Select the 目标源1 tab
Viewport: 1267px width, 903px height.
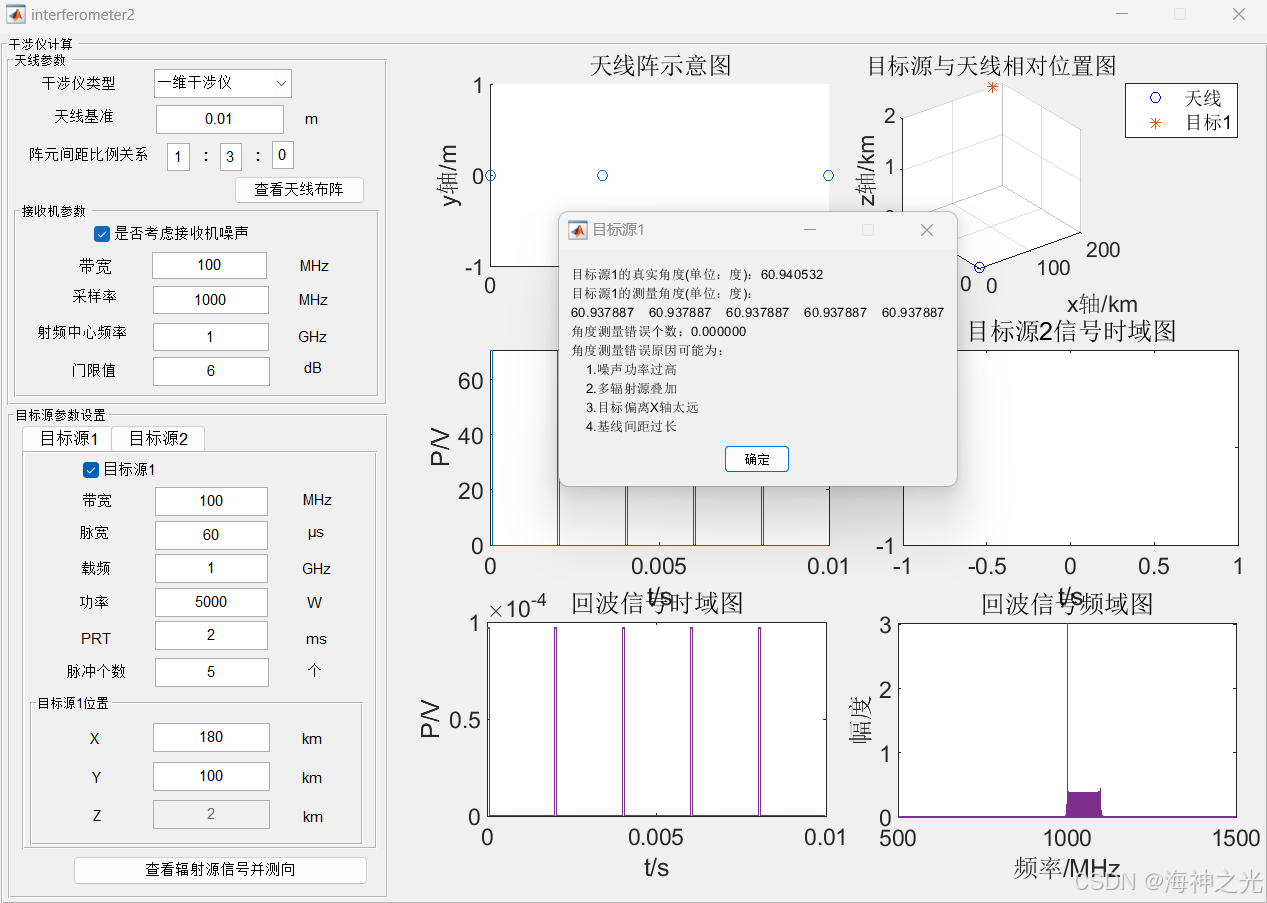click(x=67, y=438)
